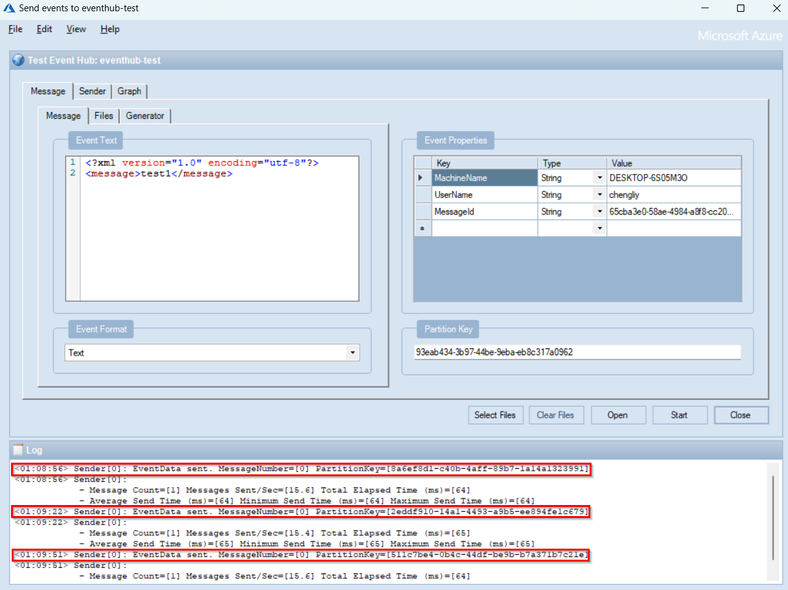Open the Edit menu
The height and width of the screenshot is (590, 788).
[x=44, y=29]
